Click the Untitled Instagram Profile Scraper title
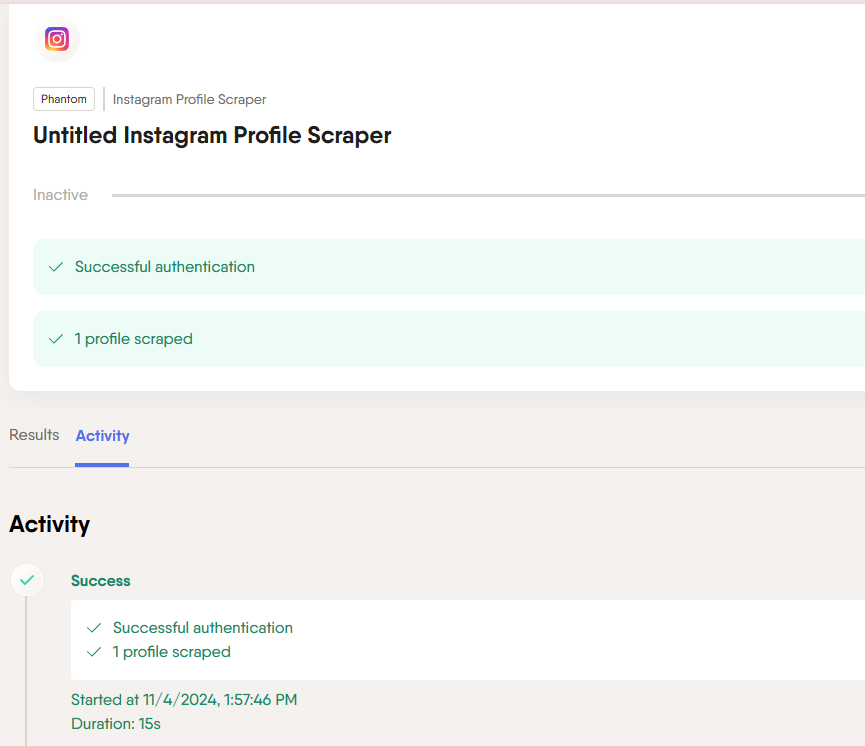Screen dimensions: 865x746 click(212, 135)
